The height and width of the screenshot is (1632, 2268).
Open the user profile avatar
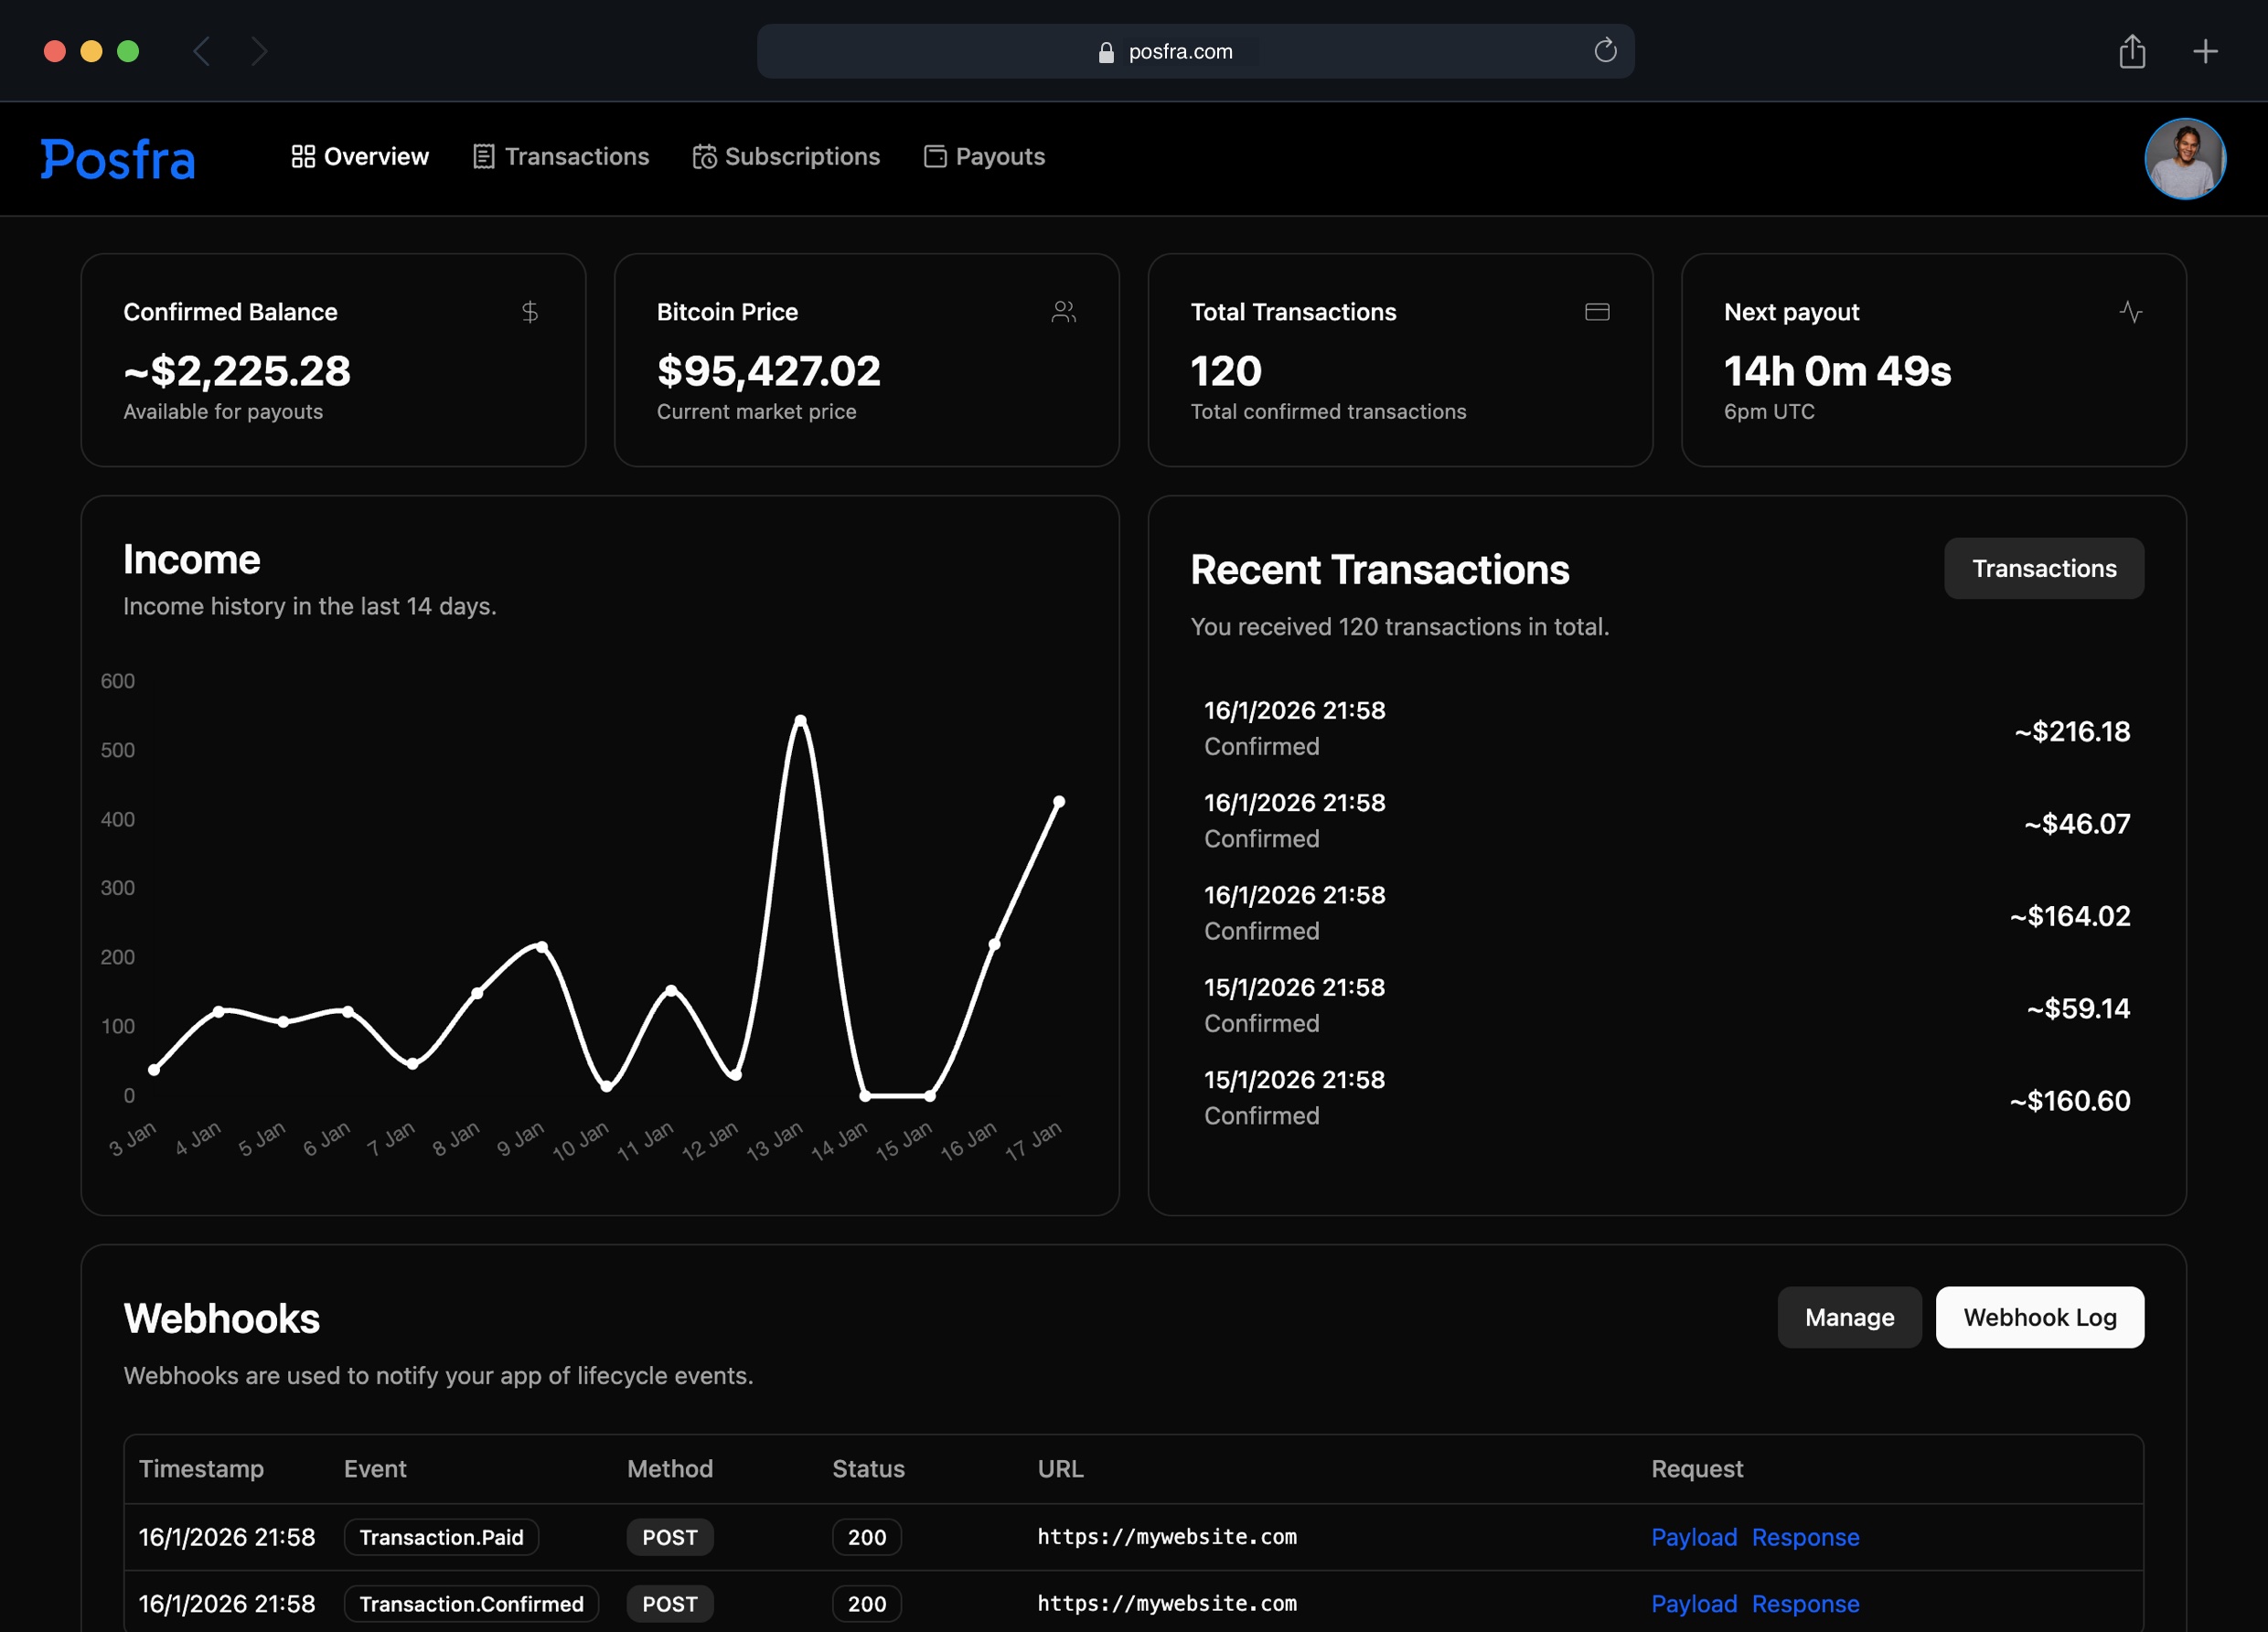[x=2184, y=159]
